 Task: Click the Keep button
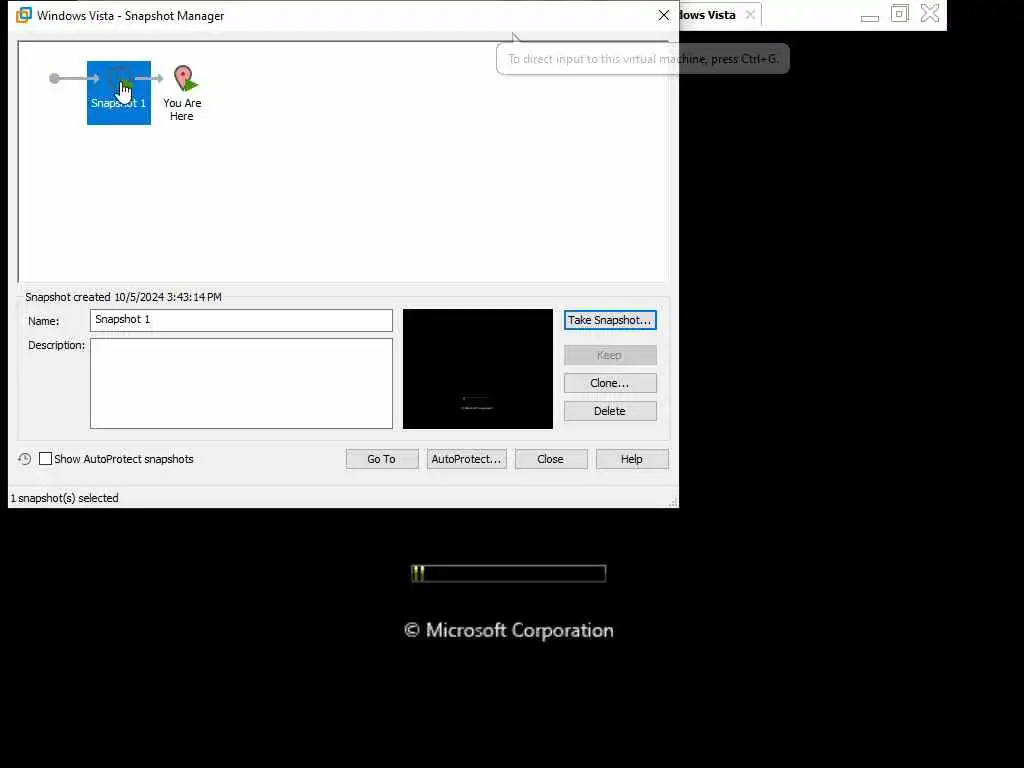point(610,355)
